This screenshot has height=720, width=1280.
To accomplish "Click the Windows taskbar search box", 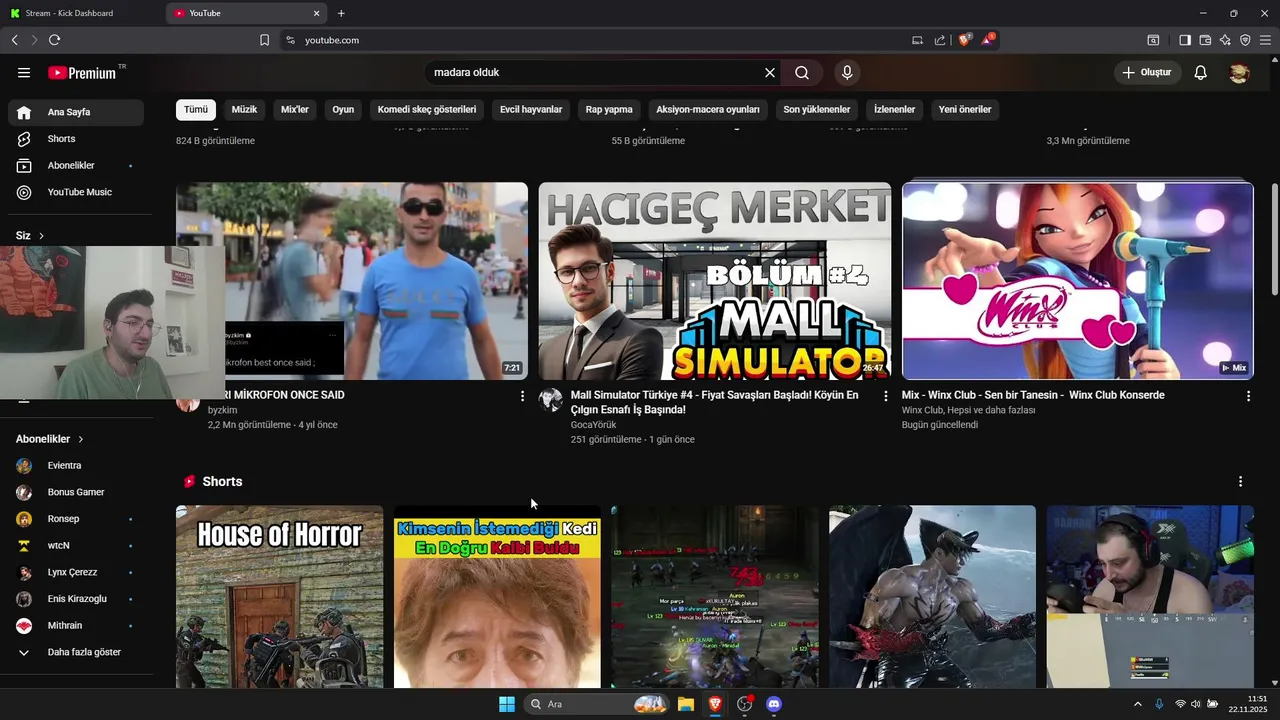I will pyautogui.click(x=598, y=704).
